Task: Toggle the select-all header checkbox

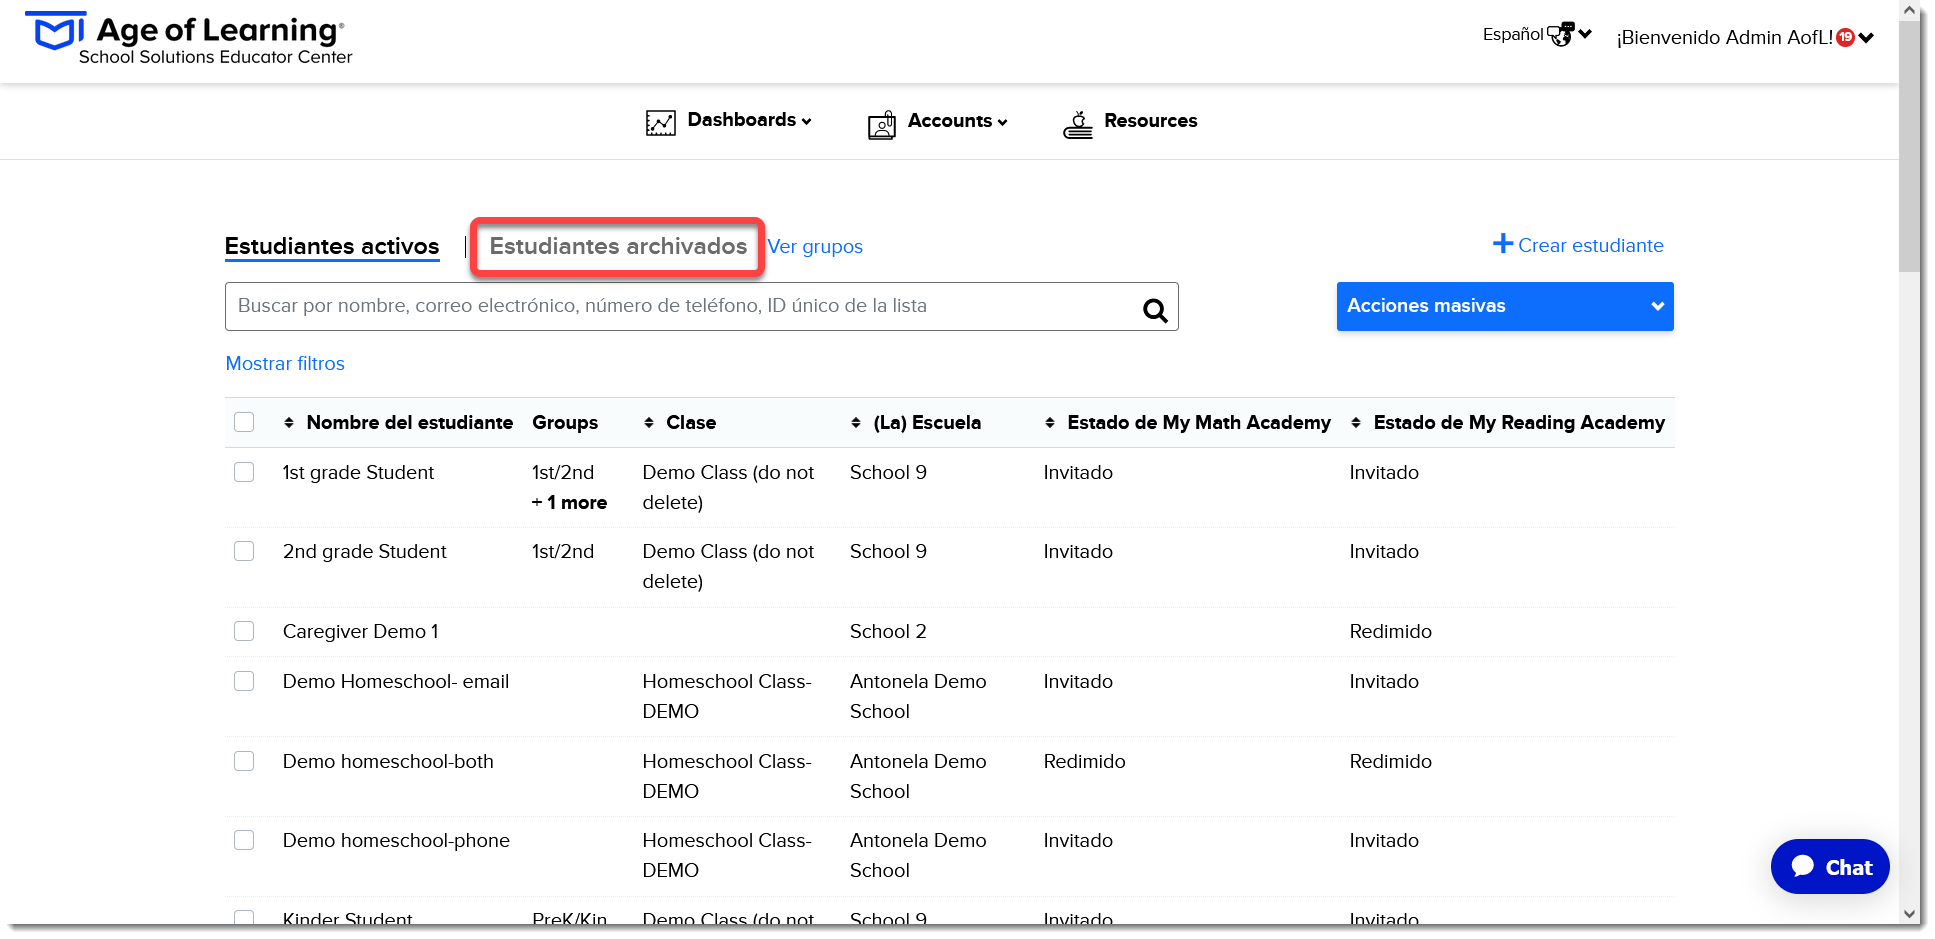Action: 244,422
